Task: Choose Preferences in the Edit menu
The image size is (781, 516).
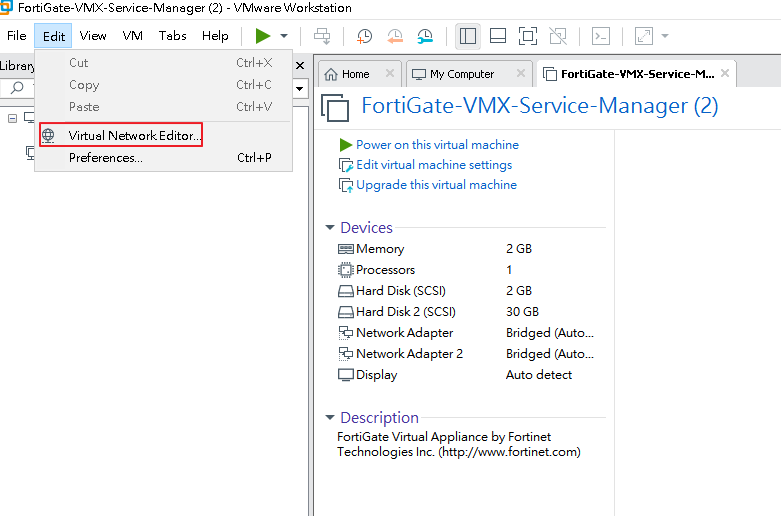Action: [x=163, y=158]
